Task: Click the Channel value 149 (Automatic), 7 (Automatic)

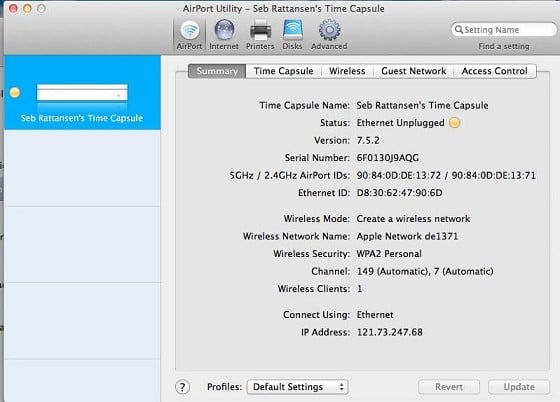Action: tap(425, 271)
